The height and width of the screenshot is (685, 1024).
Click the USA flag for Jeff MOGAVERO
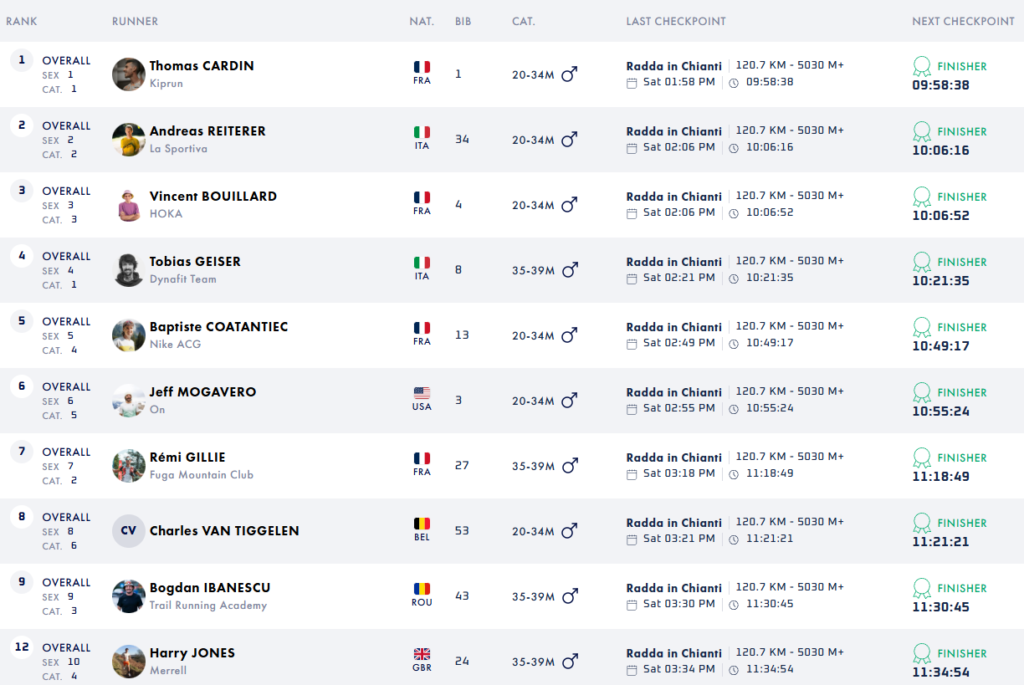(422, 393)
